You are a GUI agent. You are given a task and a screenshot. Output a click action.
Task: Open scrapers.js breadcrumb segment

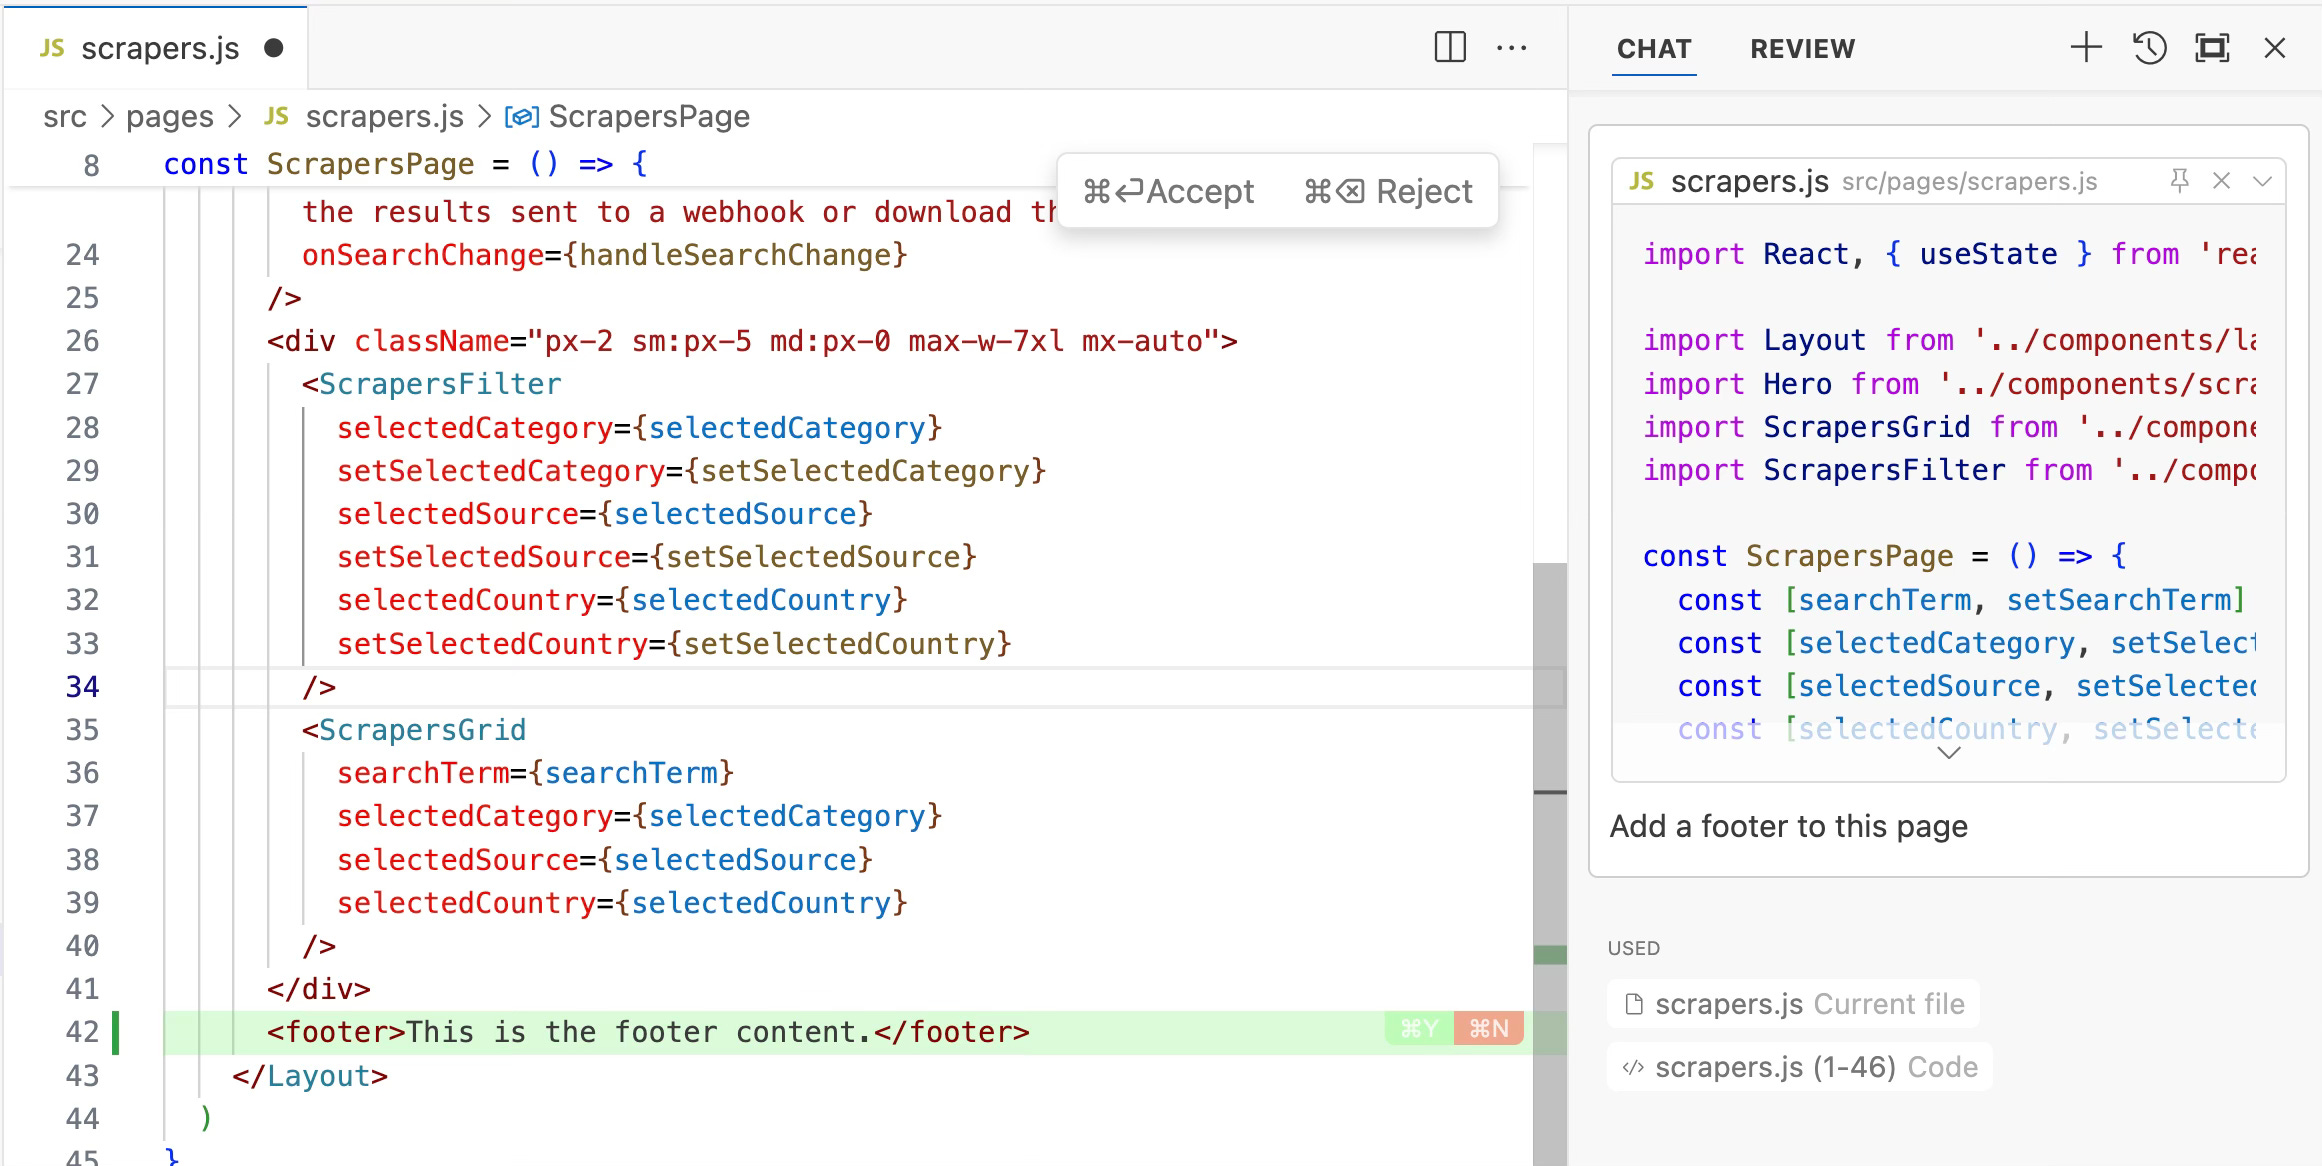[384, 117]
